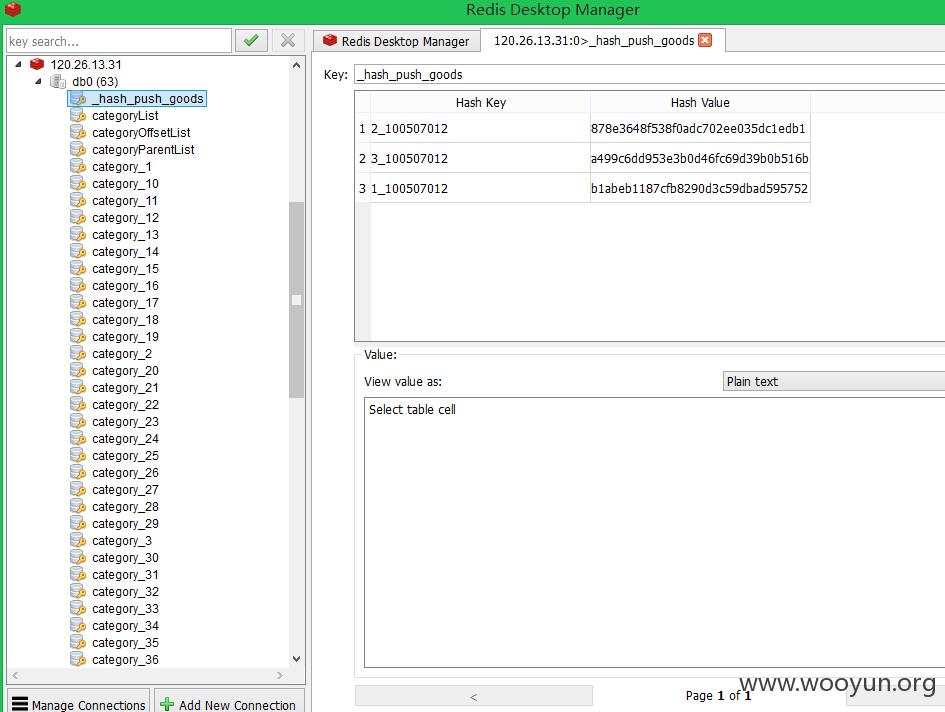Open the View value as dropdown
945x712 pixels.
(834, 381)
